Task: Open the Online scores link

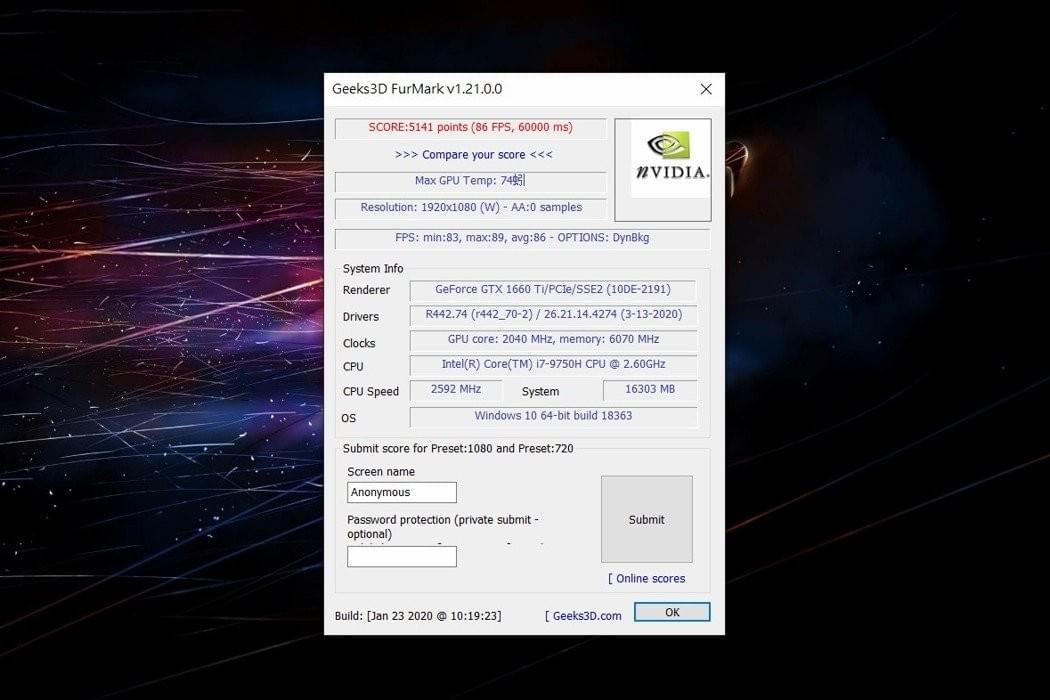Action: coord(646,578)
